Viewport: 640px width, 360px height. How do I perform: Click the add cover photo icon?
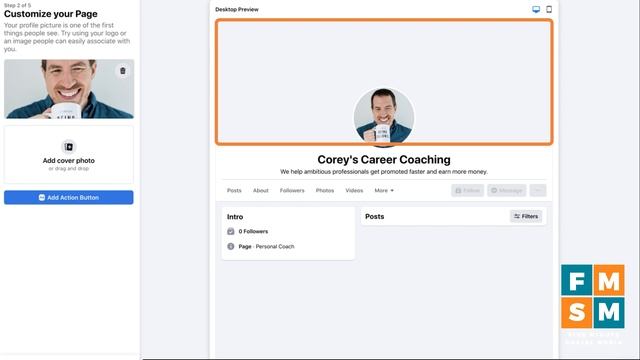click(x=69, y=147)
